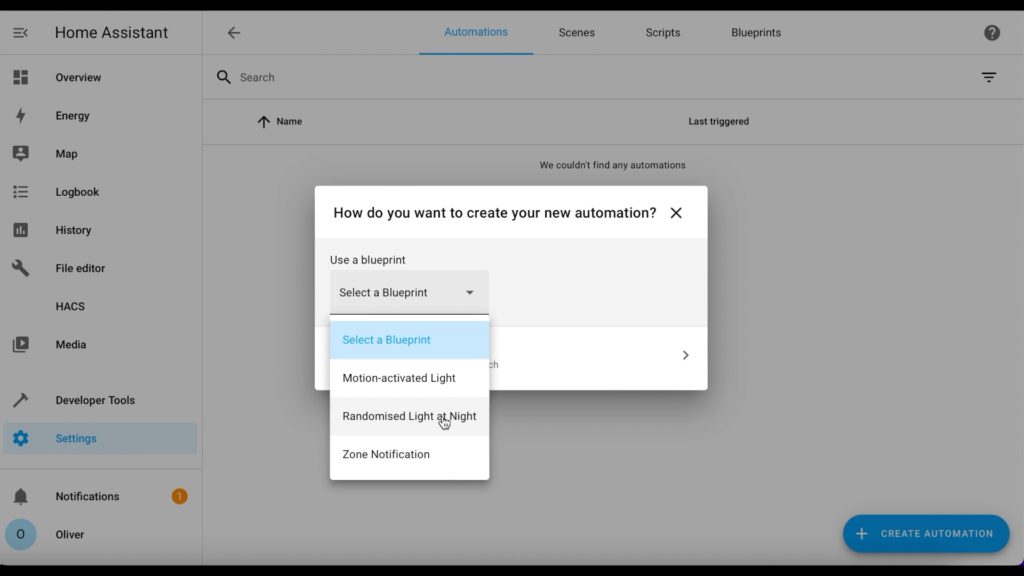Open the Developer Tools sidebar label
The image size is (1024, 576).
click(95, 400)
